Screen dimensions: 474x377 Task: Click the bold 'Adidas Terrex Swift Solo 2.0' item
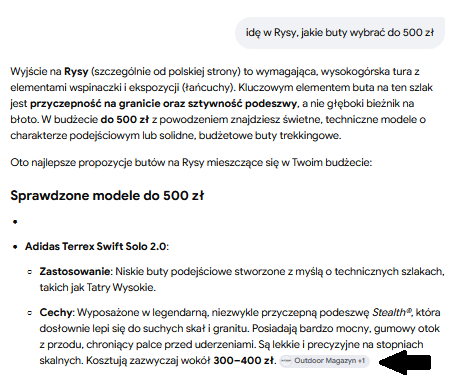[95, 246]
